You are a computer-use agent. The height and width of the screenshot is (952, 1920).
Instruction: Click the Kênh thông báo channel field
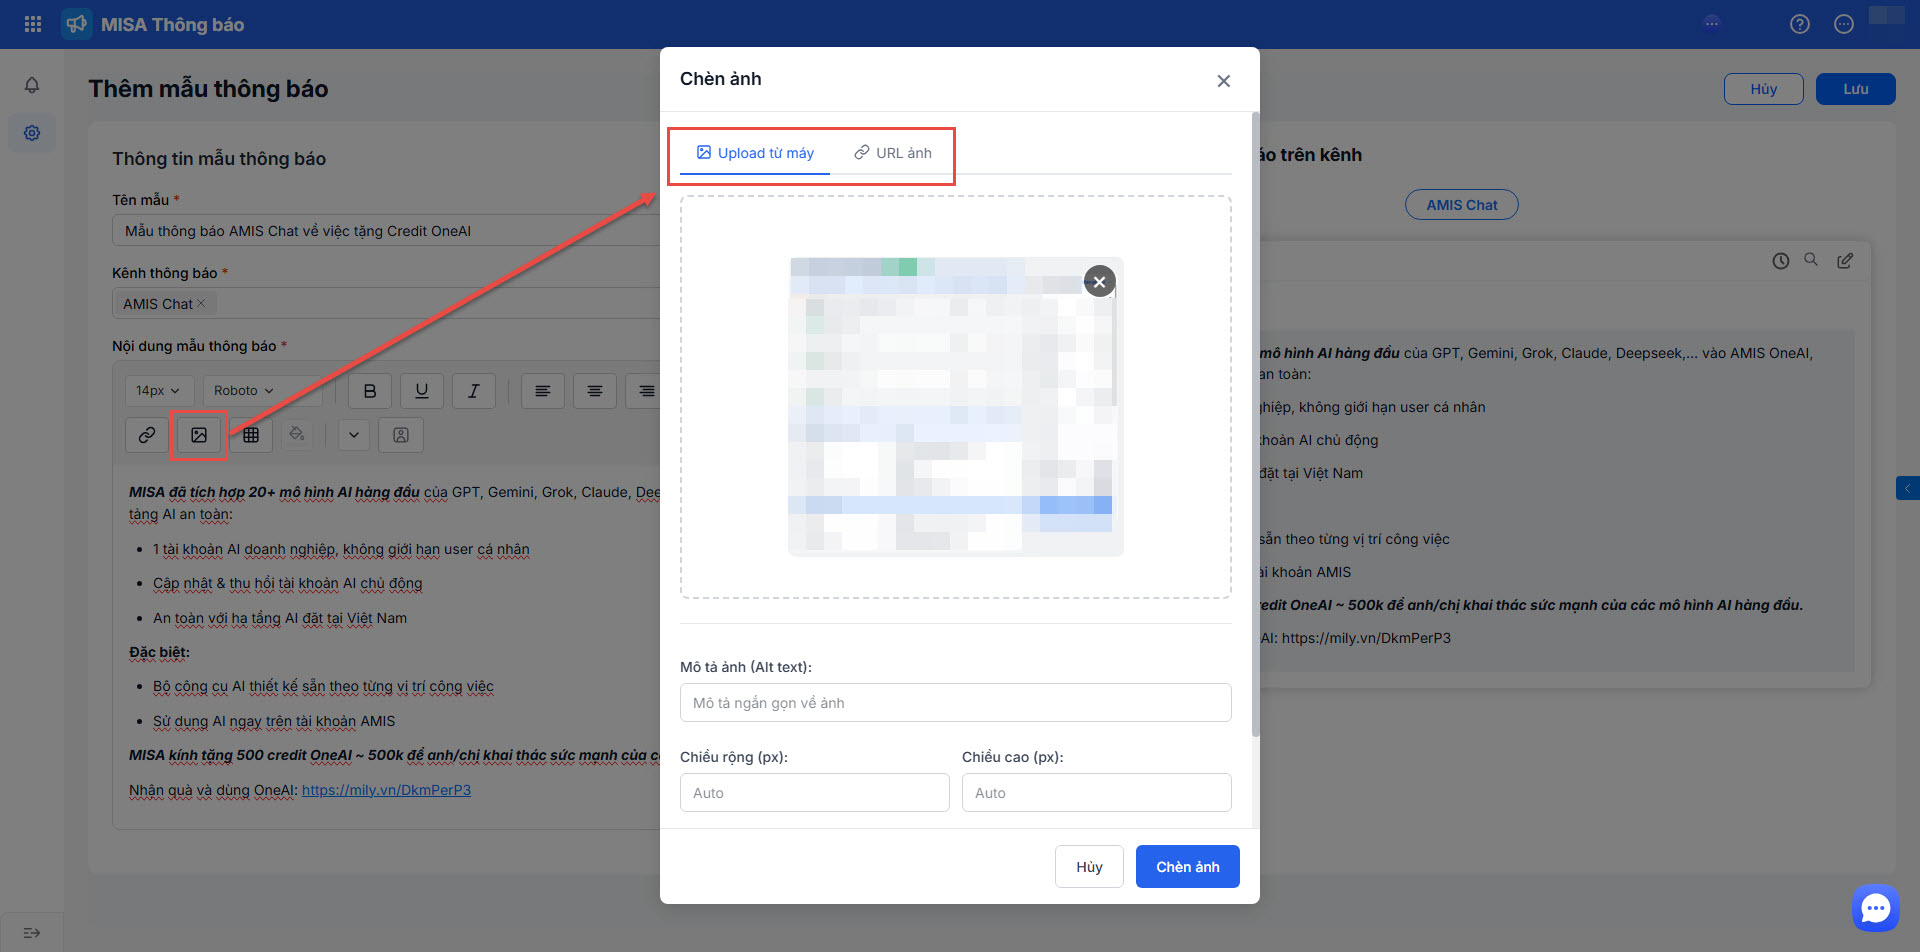tap(386, 304)
